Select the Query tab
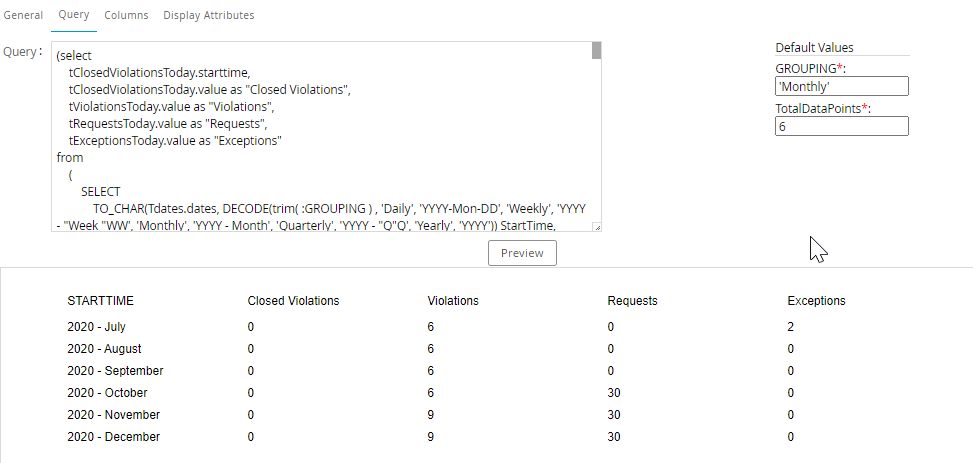The image size is (973, 463). point(73,15)
